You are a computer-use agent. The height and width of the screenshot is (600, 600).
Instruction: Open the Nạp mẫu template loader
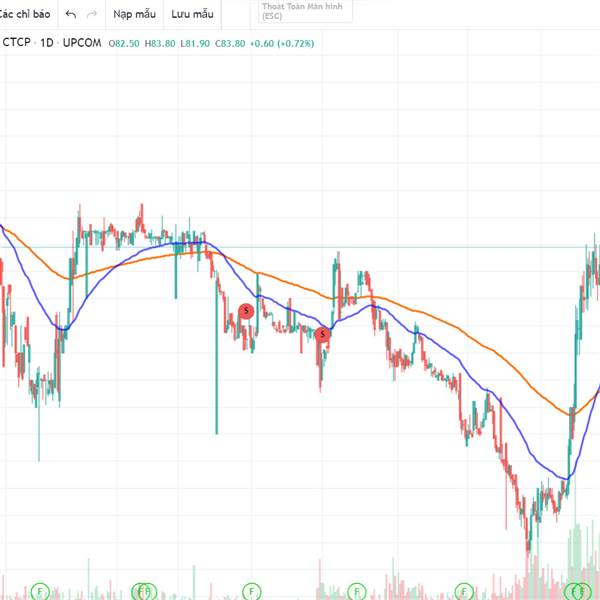point(134,15)
